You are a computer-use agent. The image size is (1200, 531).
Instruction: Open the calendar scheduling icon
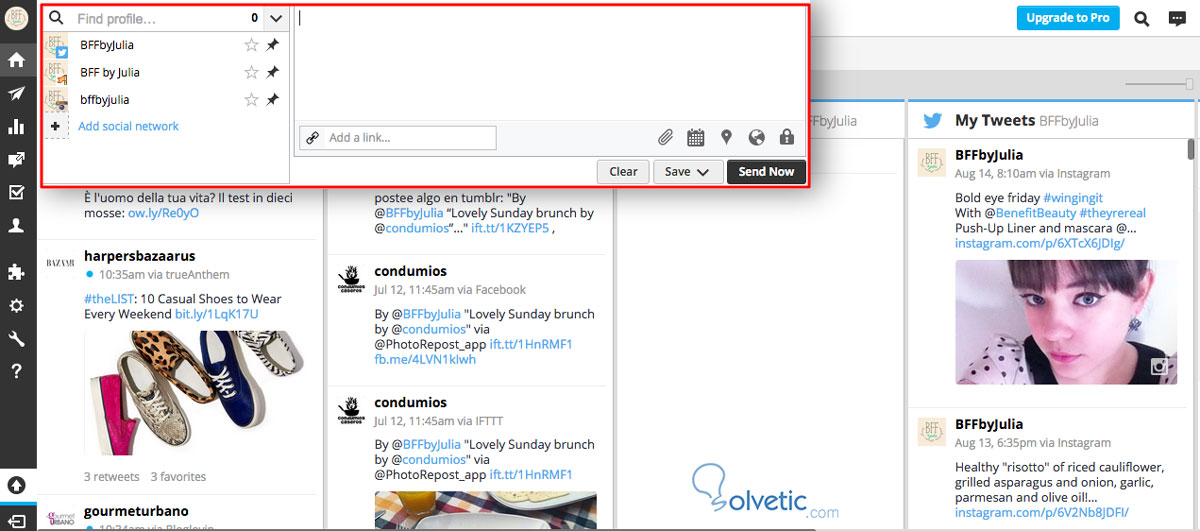coord(696,138)
